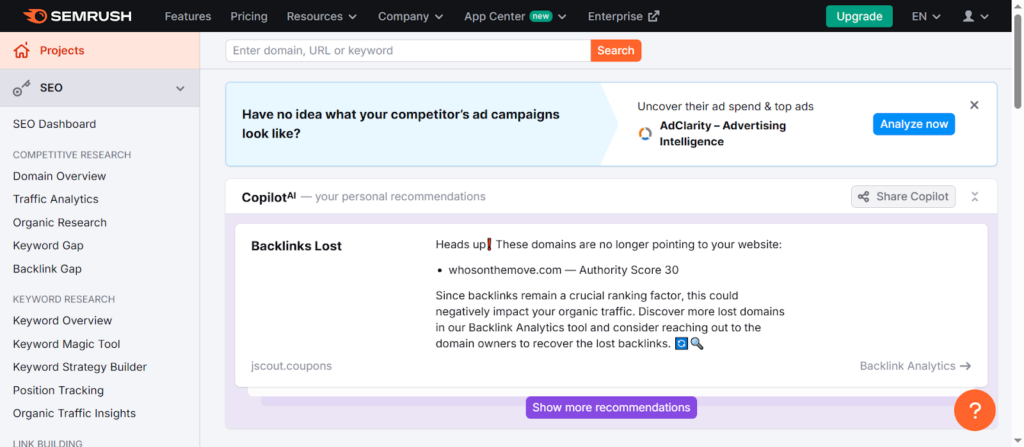Viewport: 1024px width, 447px height.
Task: Click the Share Copilot button
Action: pos(903,197)
